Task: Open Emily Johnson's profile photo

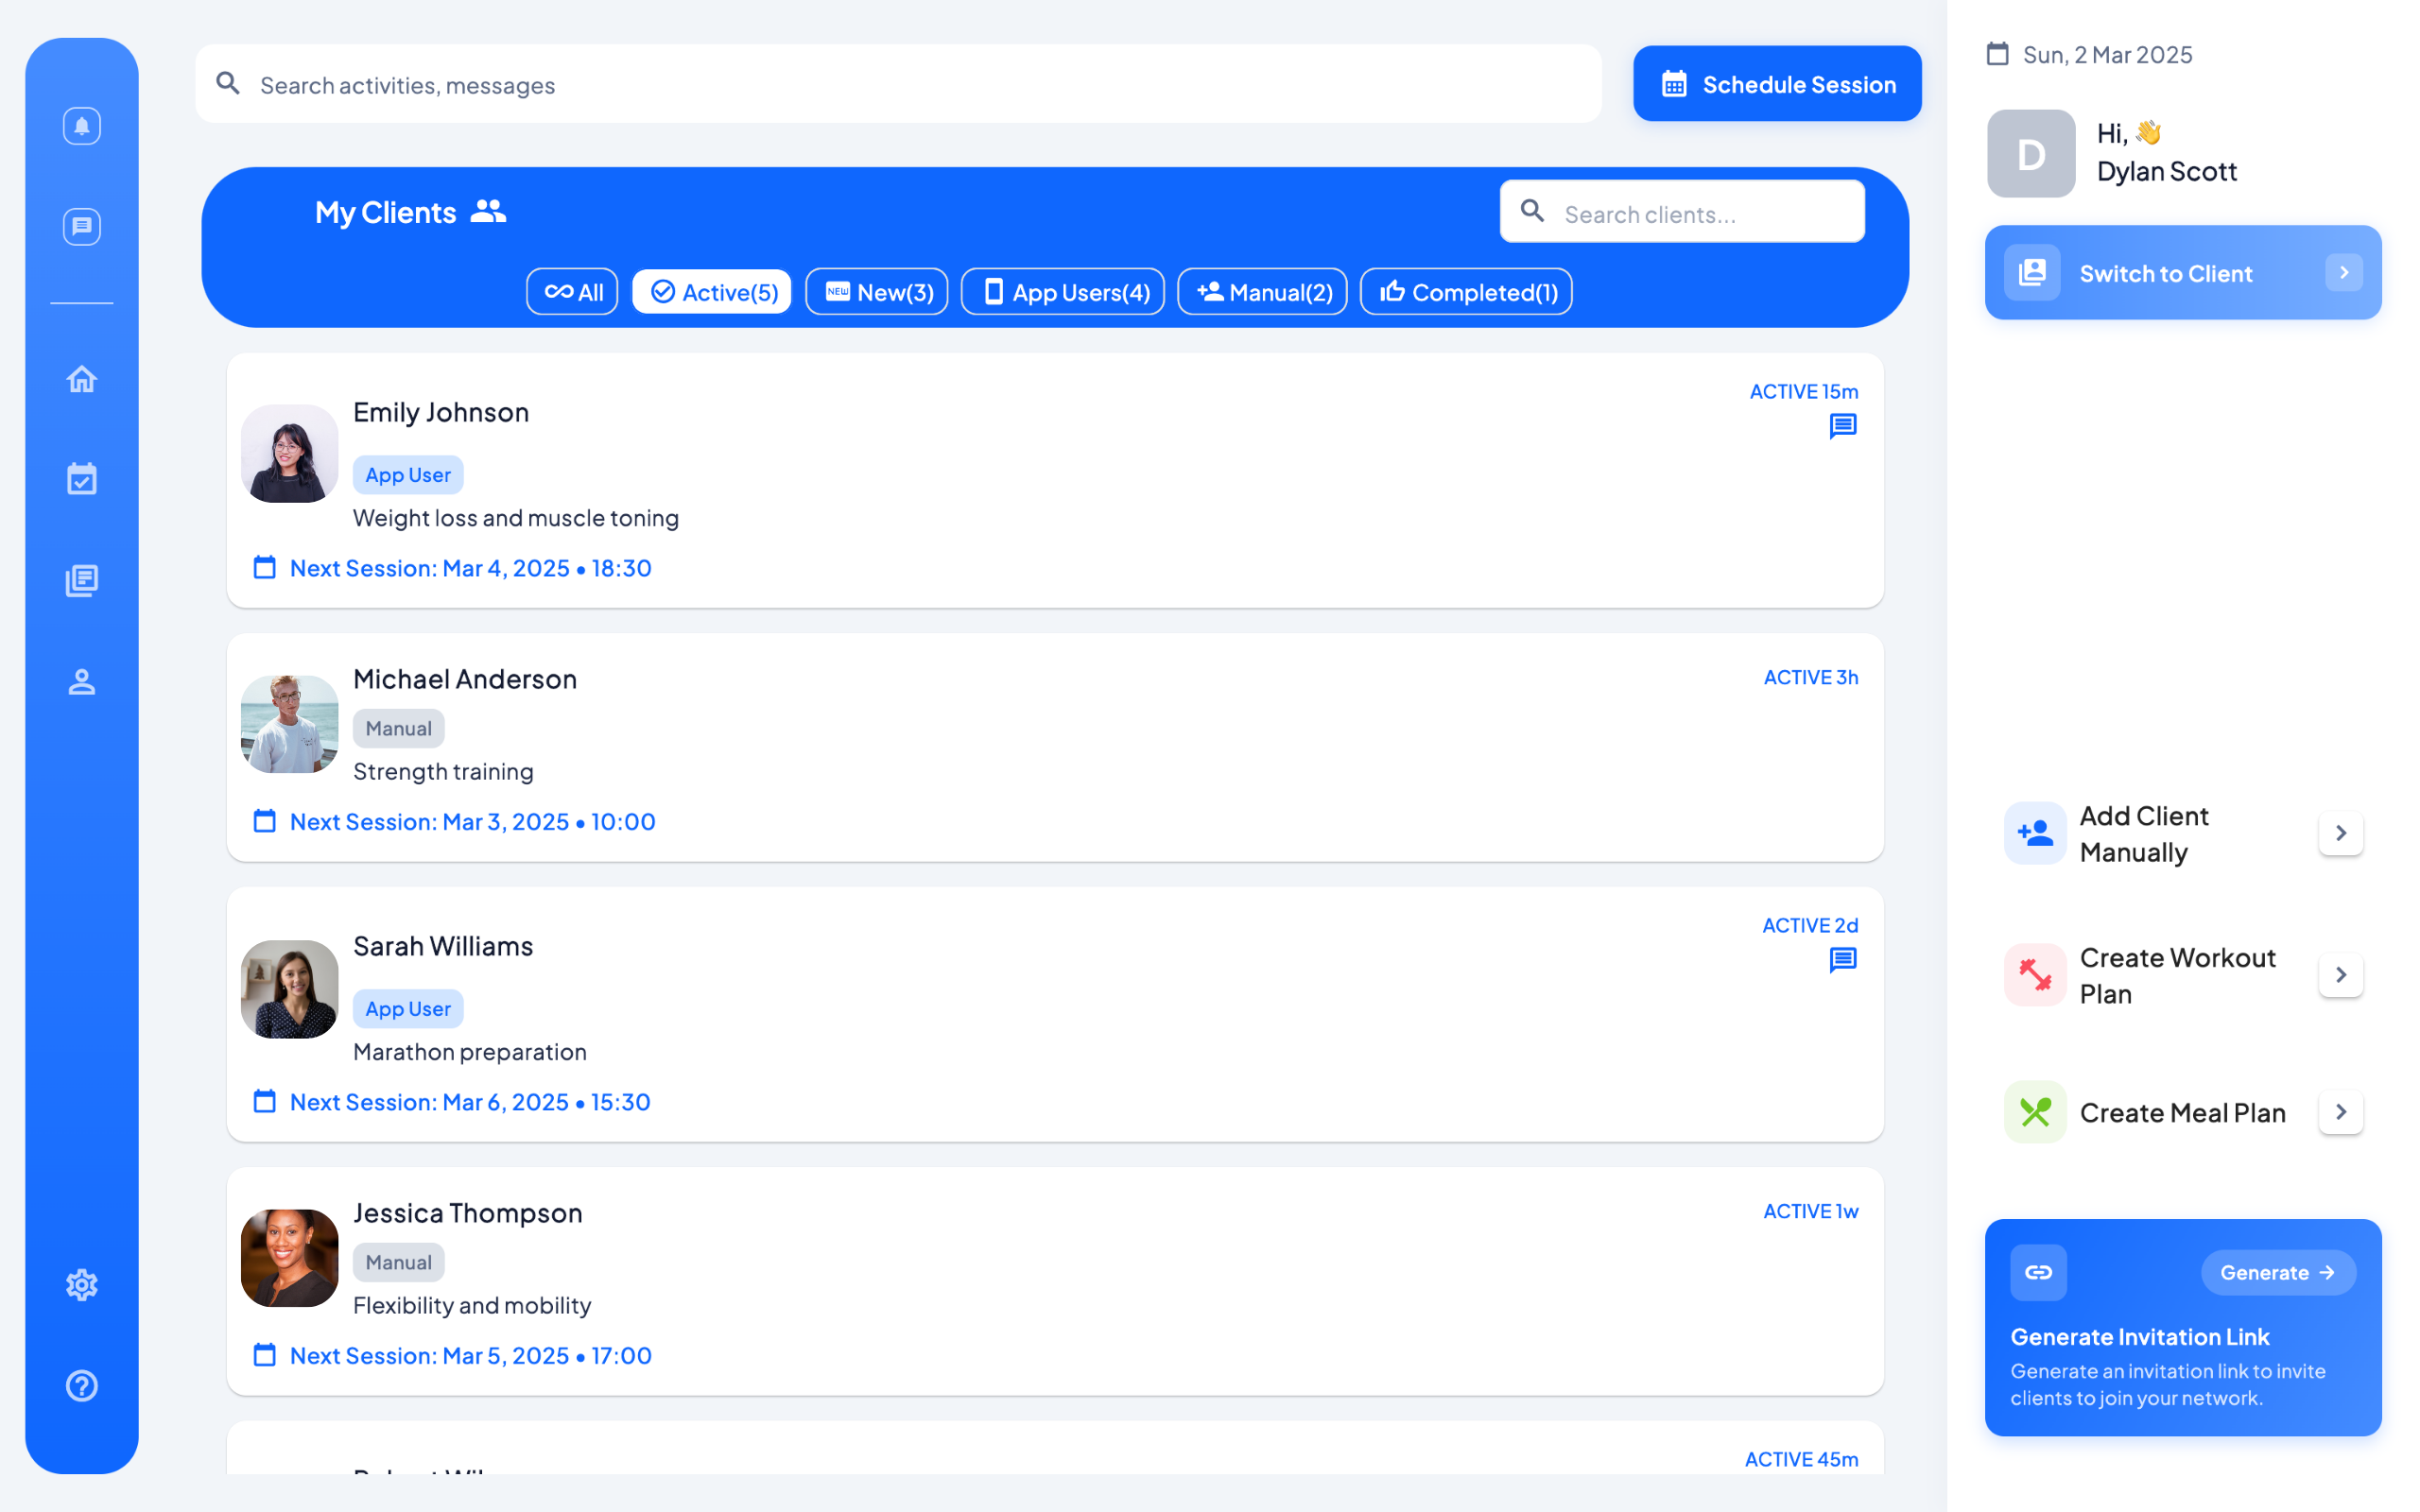Action: (x=290, y=454)
